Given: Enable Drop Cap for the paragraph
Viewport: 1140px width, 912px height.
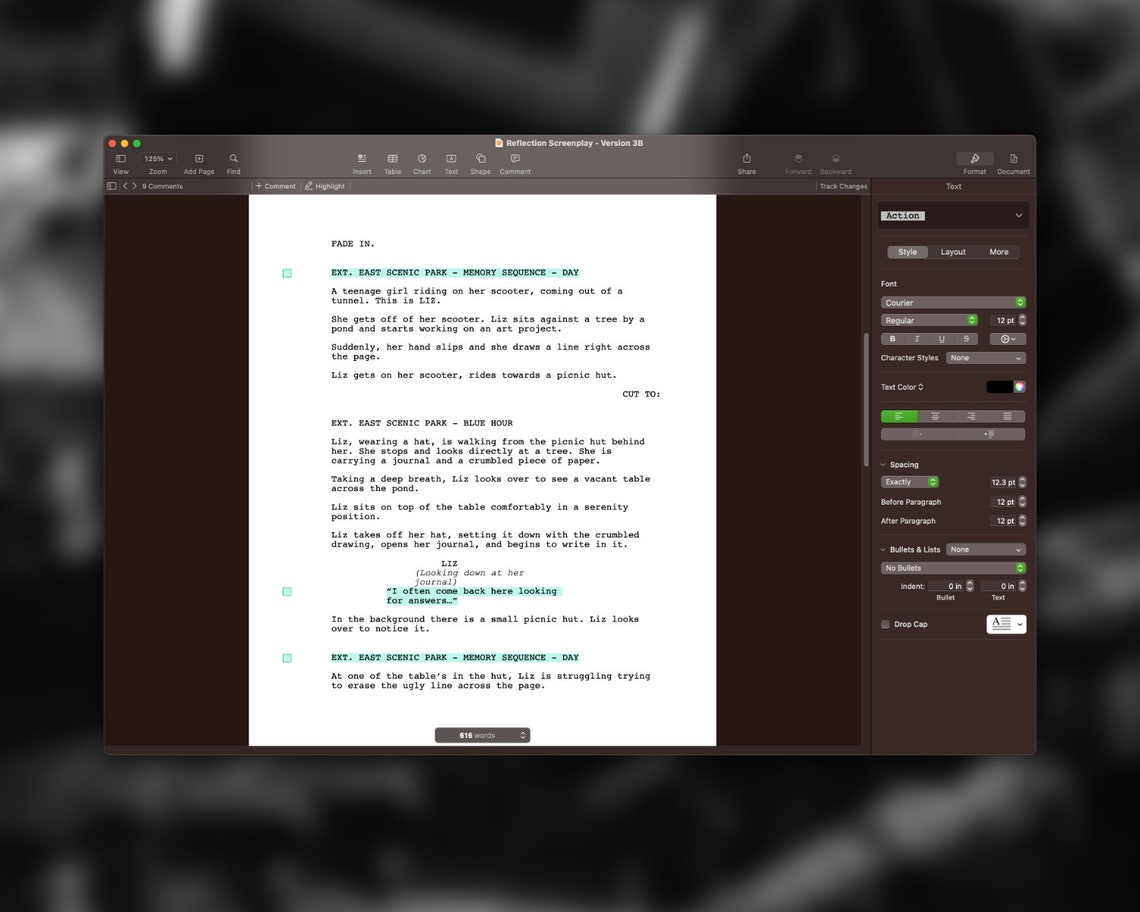Looking at the screenshot, I should pyautogui.click(x=885, y=624).
